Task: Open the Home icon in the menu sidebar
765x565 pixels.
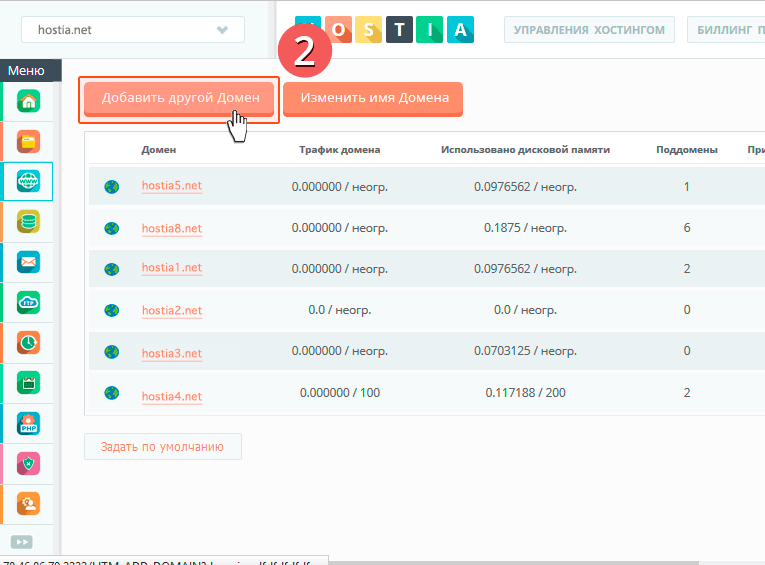Action: point(28,101)
